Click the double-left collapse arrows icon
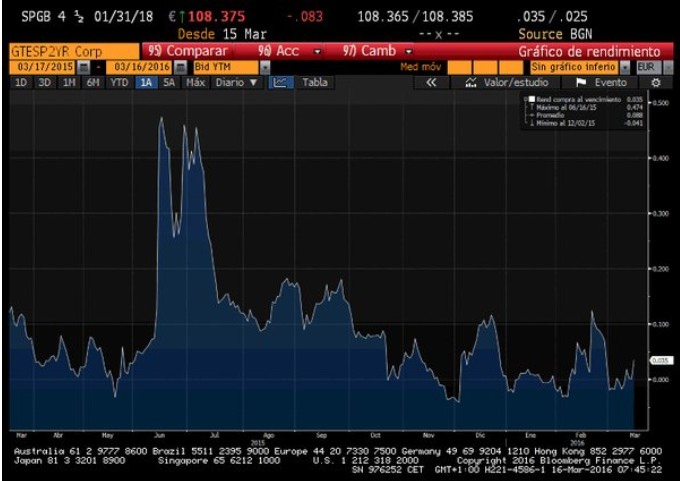Image resolution: width=680 pixels, height=481 pixels. coord(431,83)
